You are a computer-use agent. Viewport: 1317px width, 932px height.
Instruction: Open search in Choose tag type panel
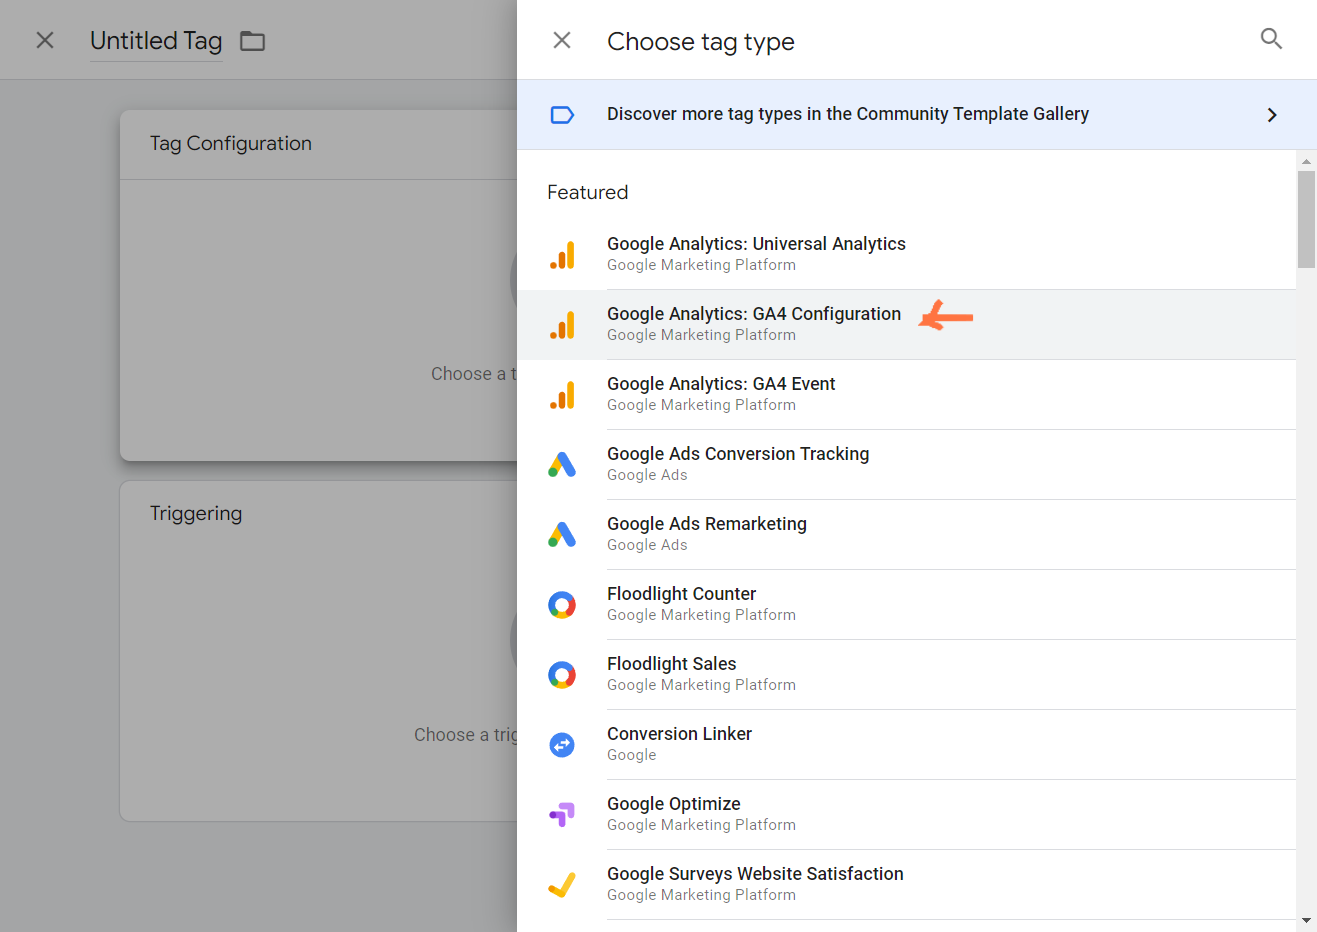[x=1271, y=39]
